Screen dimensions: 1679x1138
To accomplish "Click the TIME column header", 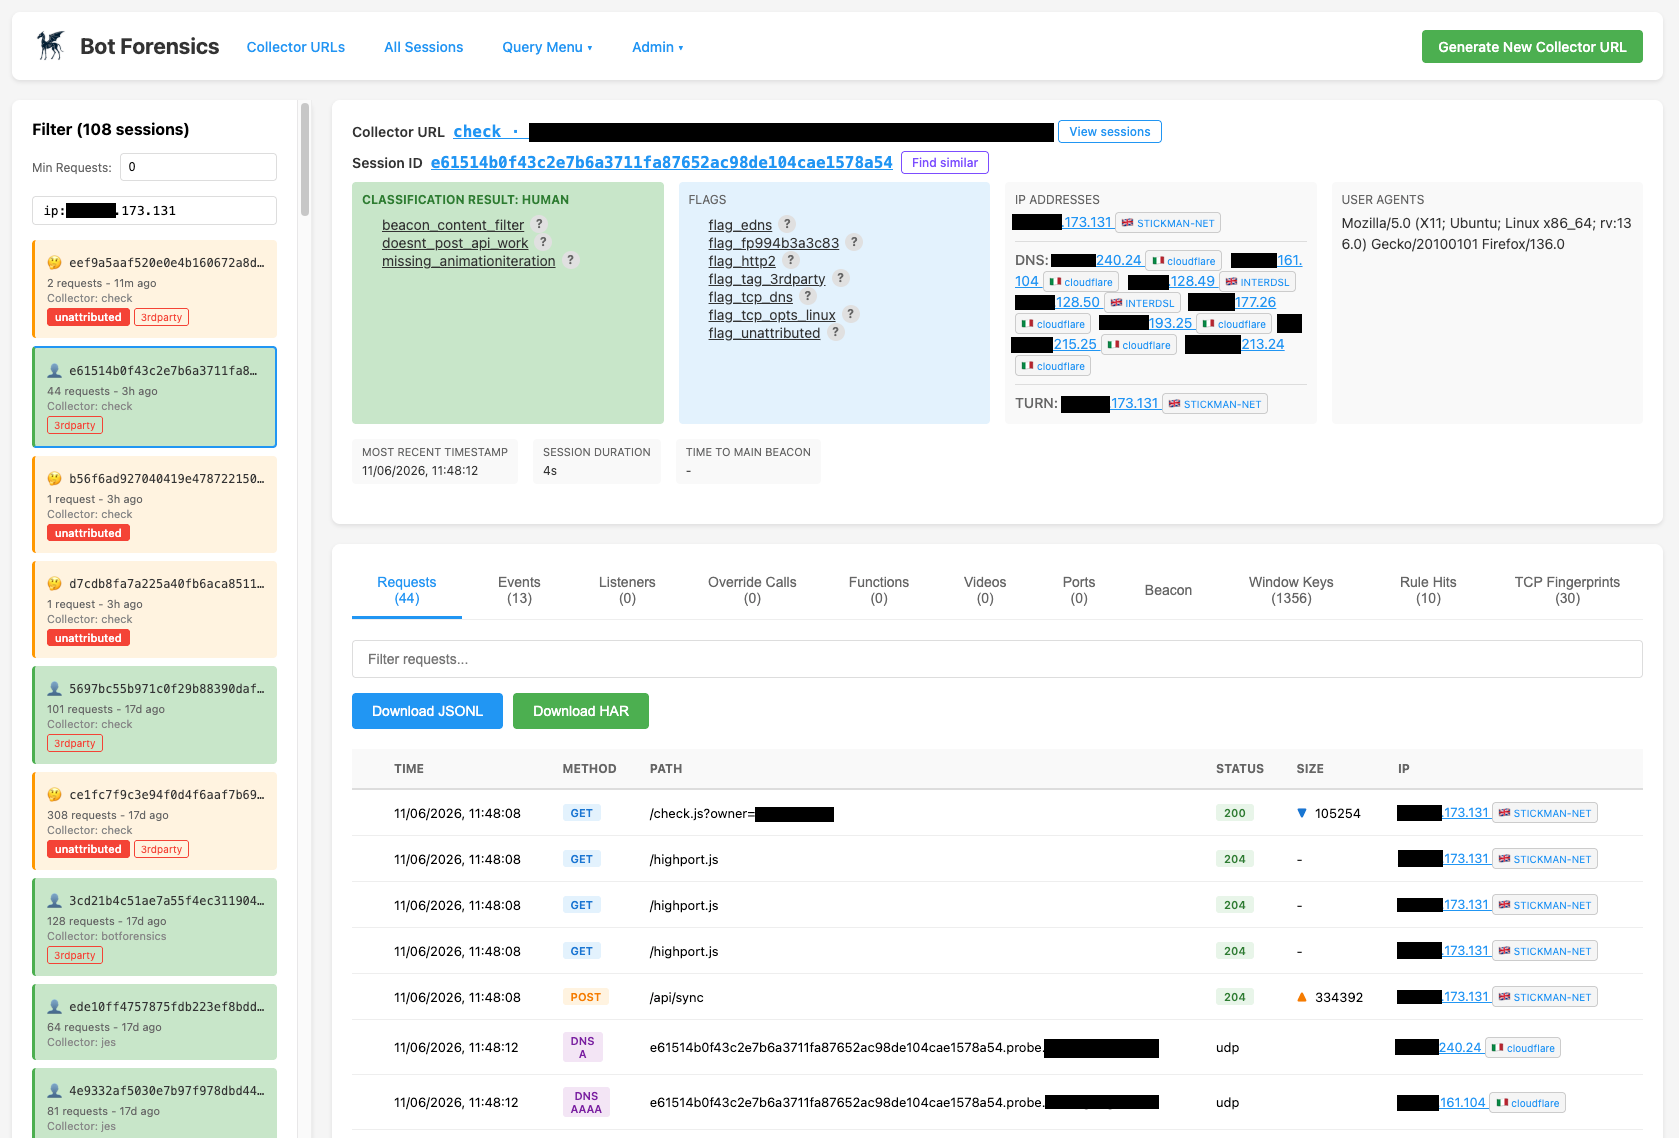I will (409, 769).
